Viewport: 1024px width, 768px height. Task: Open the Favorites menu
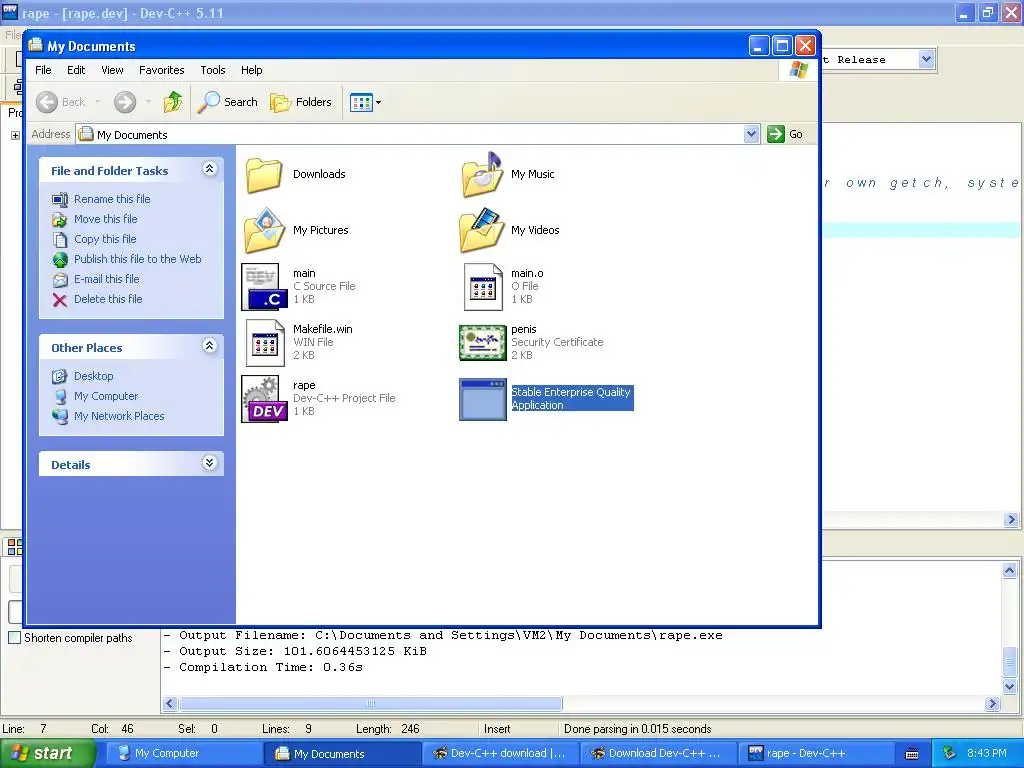(x=161, y=70)
